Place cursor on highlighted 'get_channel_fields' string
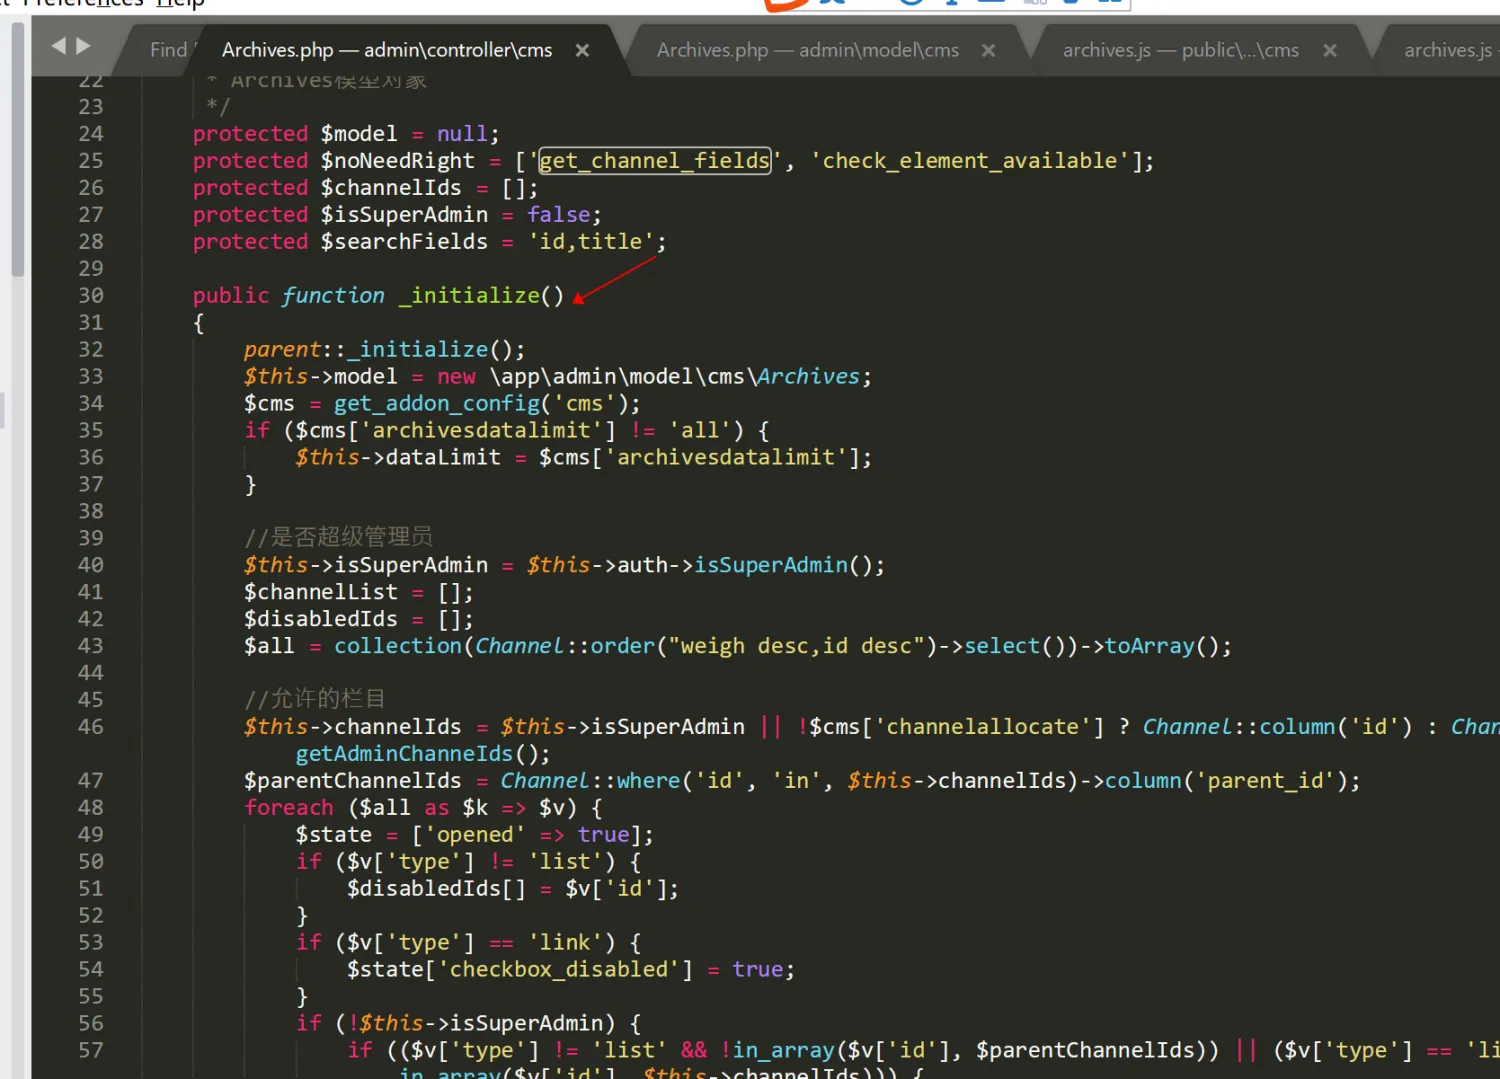The image size is (1500, 1079). [x=655, y=161]
